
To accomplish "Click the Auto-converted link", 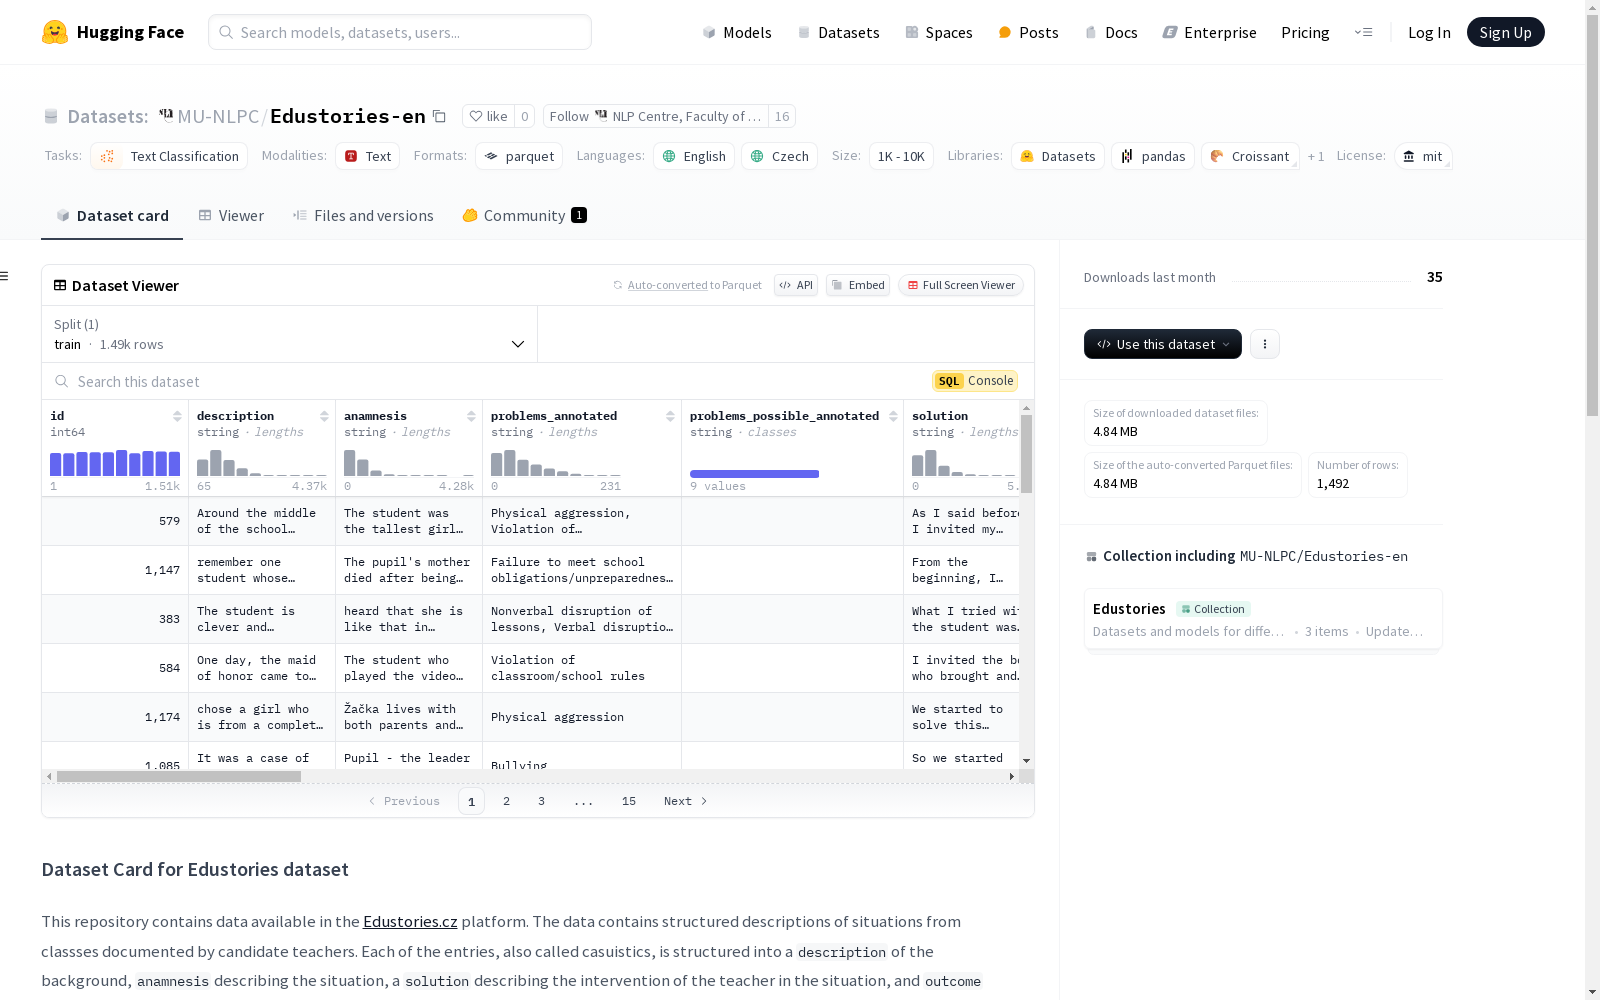I will pyautogui.click(x=667, y=285).
